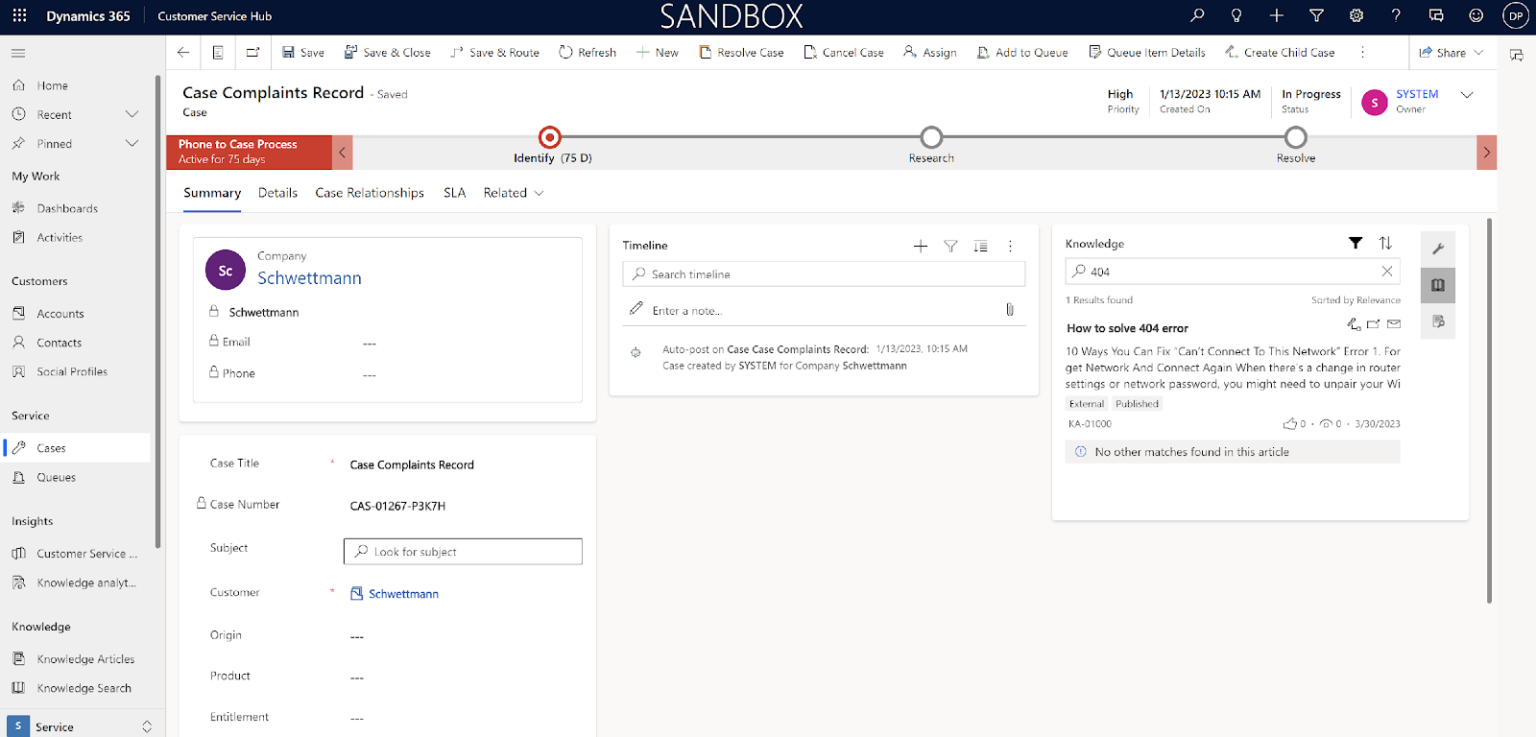
Task: Select the Knowledge search book pane icon
Action: pos(1437,285)
